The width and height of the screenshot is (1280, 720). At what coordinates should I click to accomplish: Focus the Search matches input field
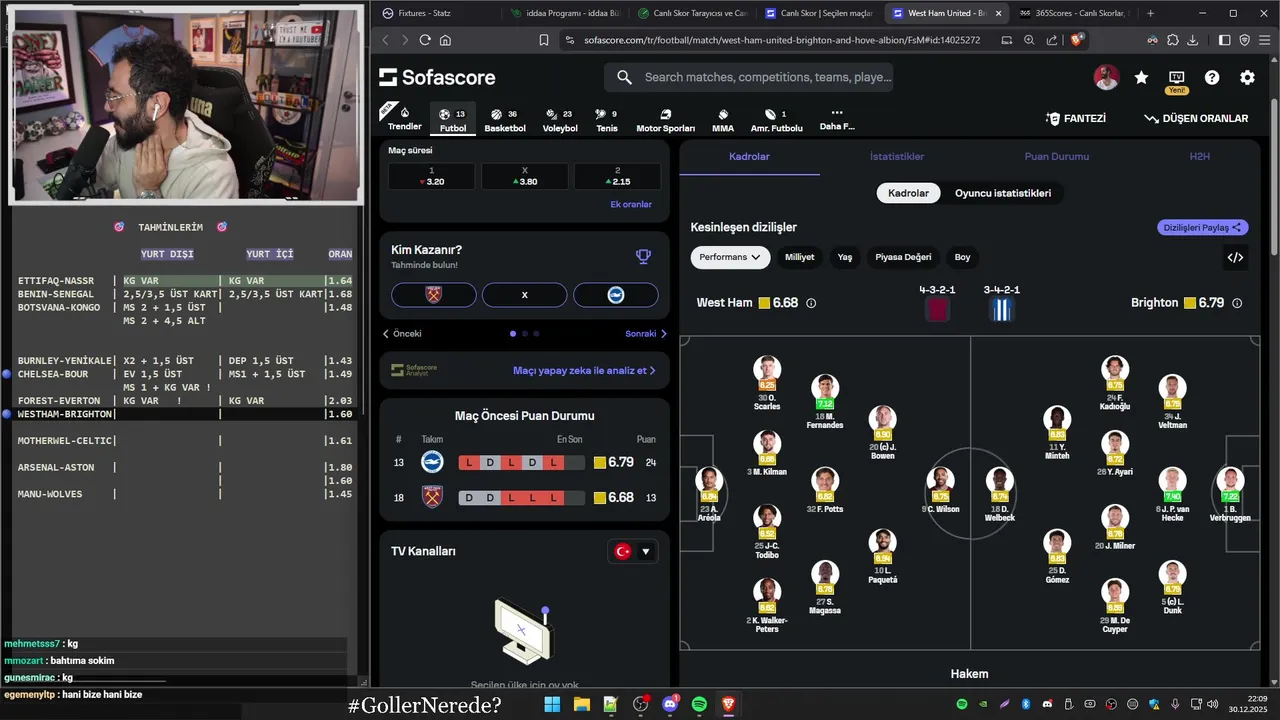click(748, 77)
